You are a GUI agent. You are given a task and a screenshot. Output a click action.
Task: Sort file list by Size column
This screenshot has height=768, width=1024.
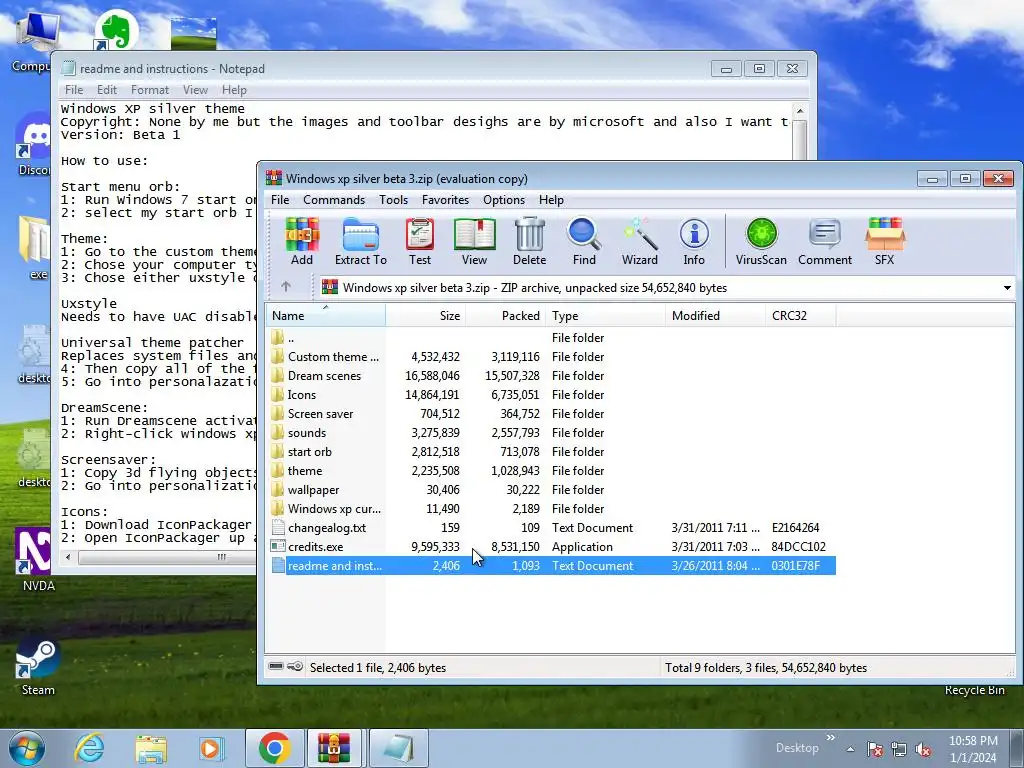point(425,315)
